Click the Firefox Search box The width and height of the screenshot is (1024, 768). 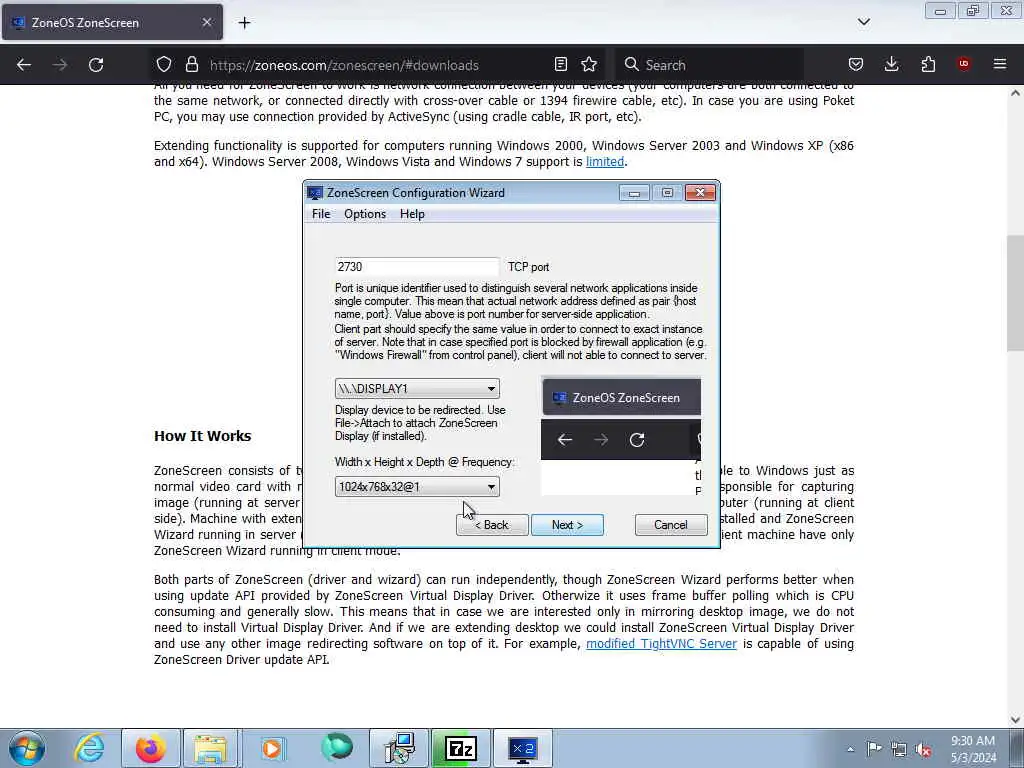tap(709, 65)
